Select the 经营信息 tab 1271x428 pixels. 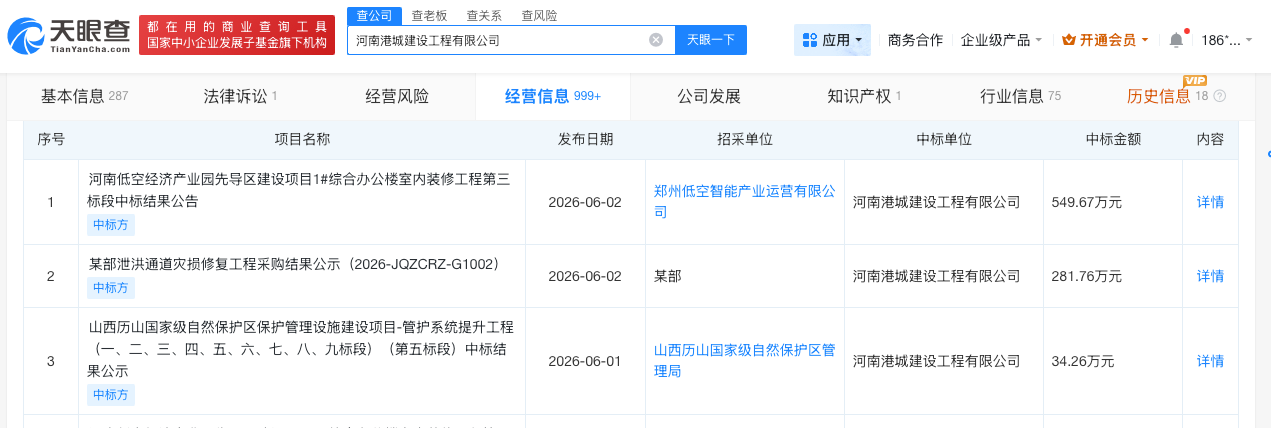[x=553, y=97]
